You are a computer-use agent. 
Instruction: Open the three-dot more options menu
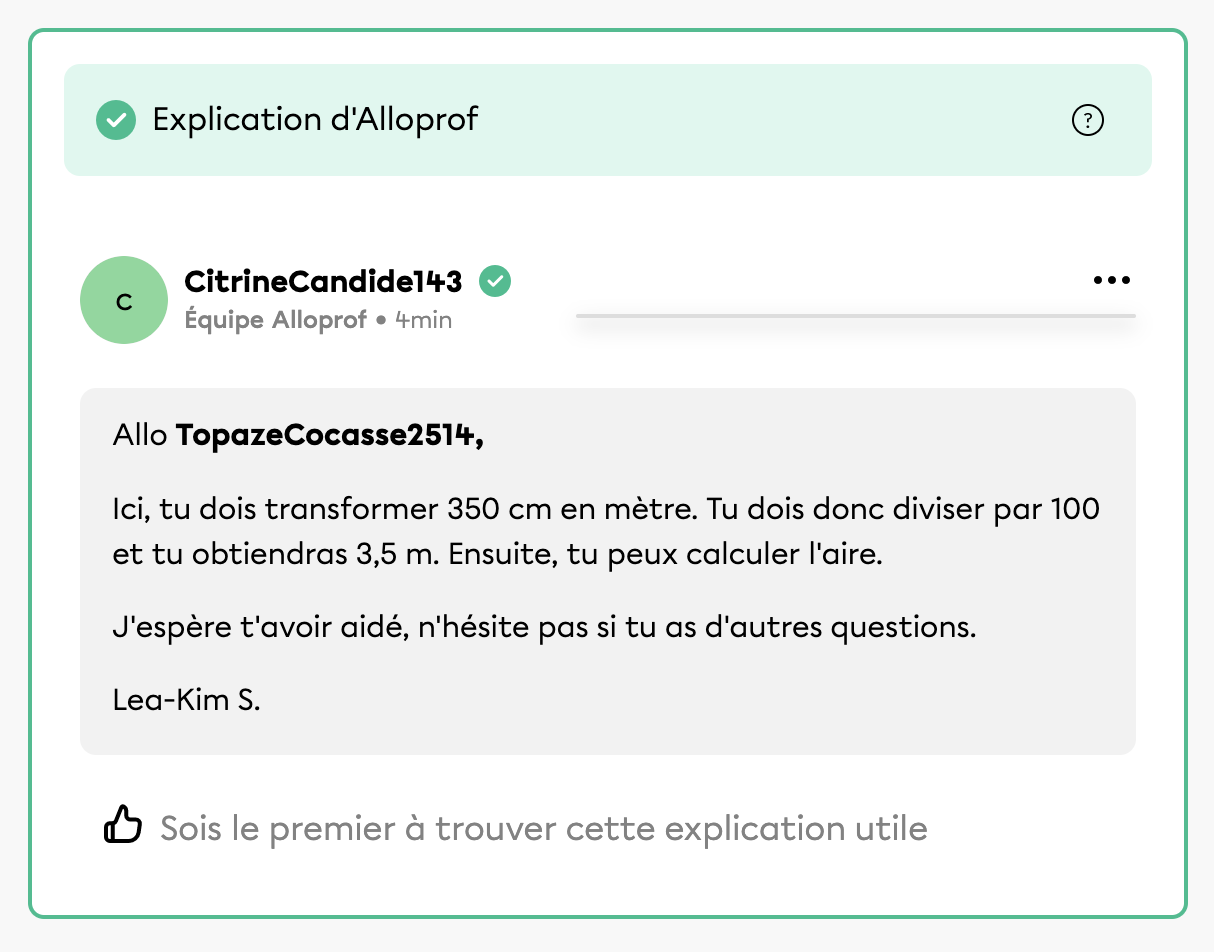1111,280
